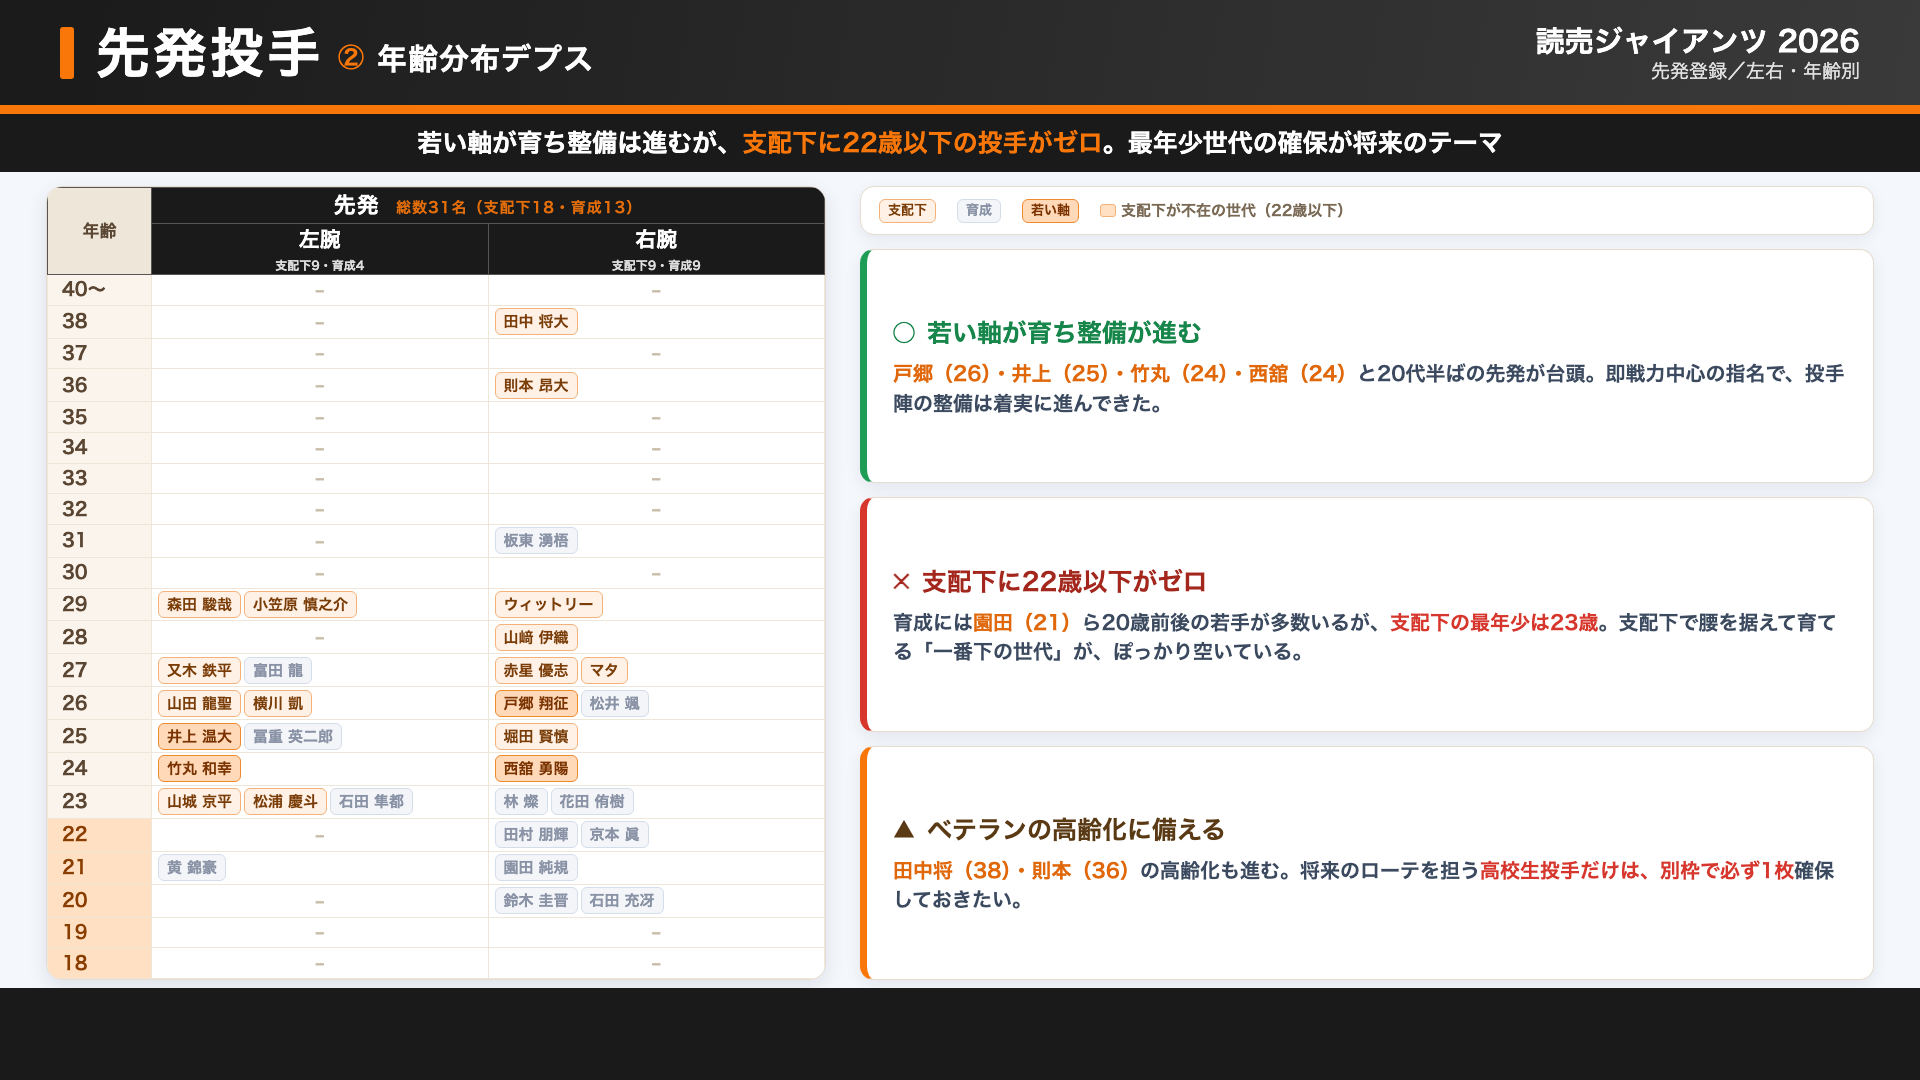Select highlighted 西舘 勇陽 tag

coord(536,769)
